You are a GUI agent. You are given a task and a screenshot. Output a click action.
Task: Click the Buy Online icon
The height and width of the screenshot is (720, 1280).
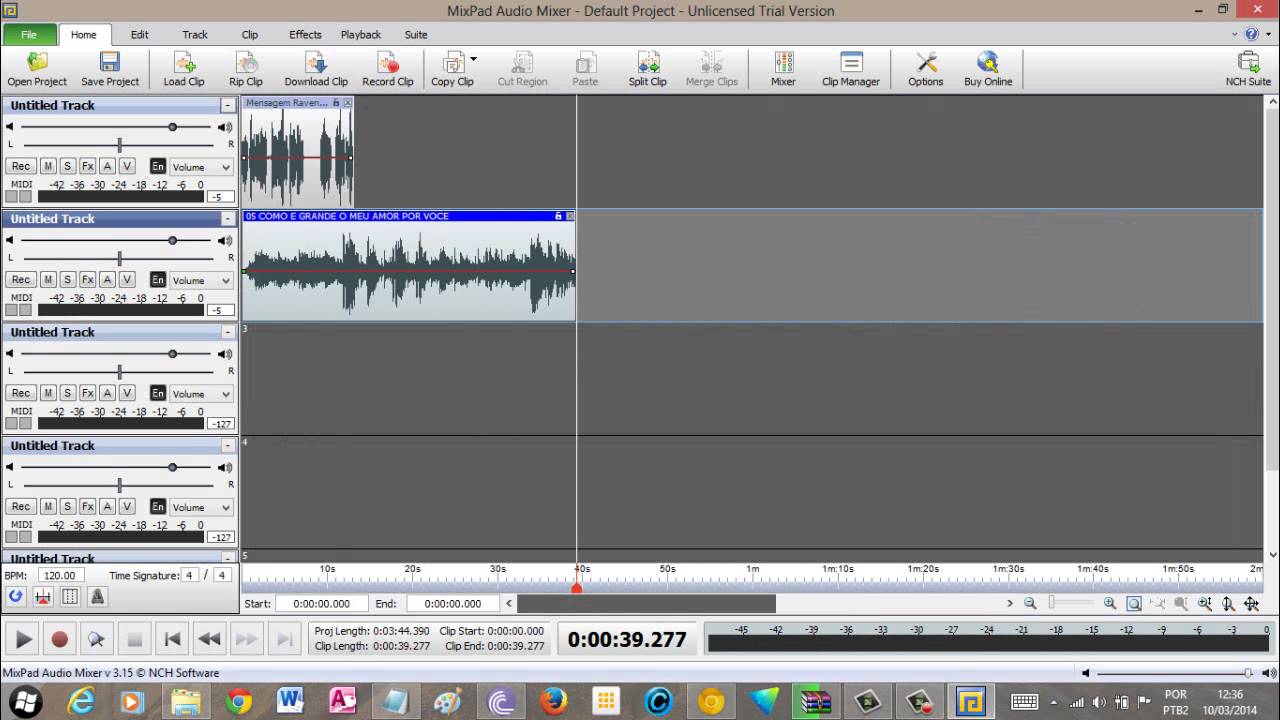click(x=988, y=69)
